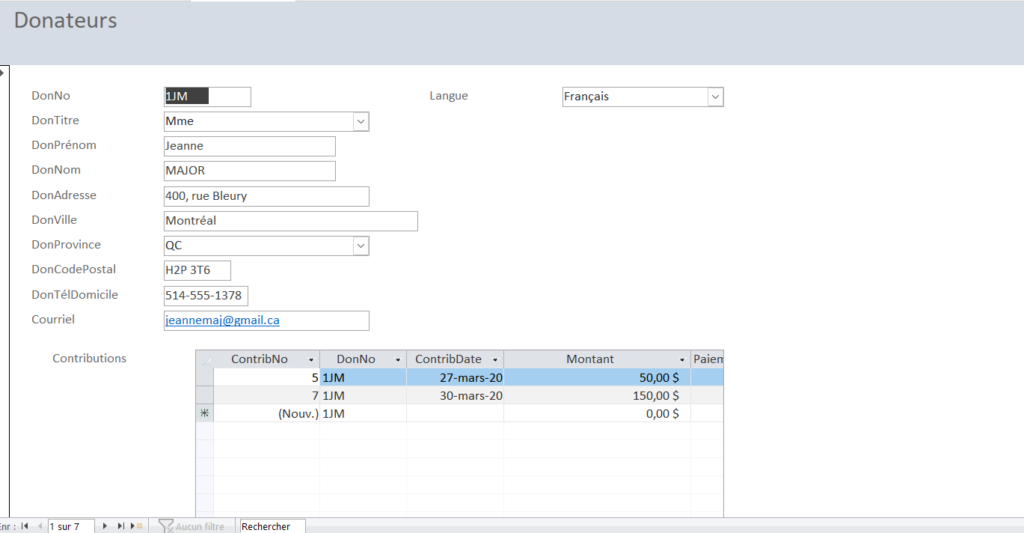The width and height of the screenshot is (1024, 533).
Task: Go to previous record arrow
Action: 40,526
